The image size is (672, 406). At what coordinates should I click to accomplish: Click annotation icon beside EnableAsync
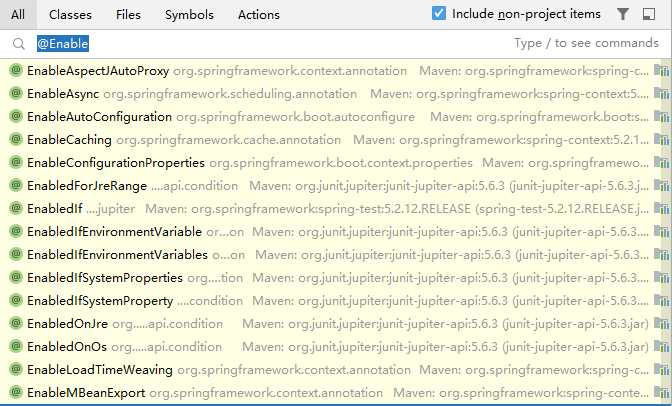[16, 93]
